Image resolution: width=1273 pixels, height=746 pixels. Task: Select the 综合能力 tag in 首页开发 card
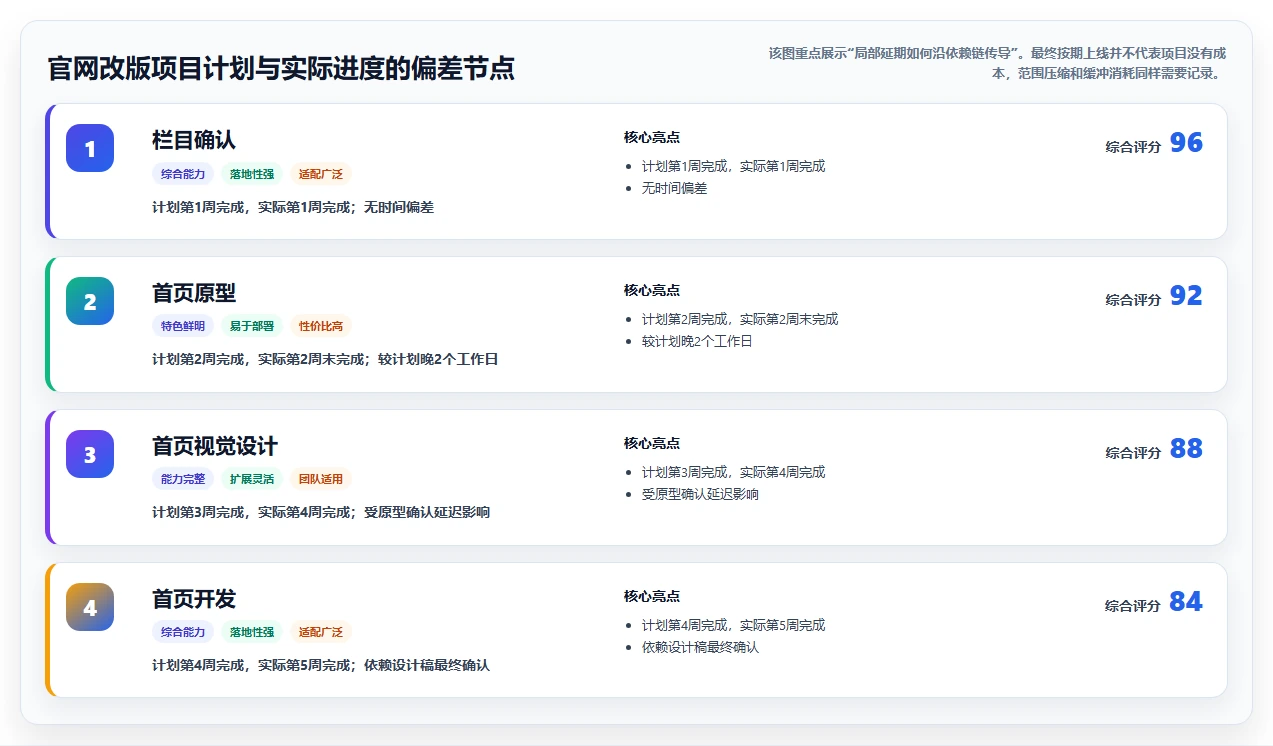[x=183, y=633]
